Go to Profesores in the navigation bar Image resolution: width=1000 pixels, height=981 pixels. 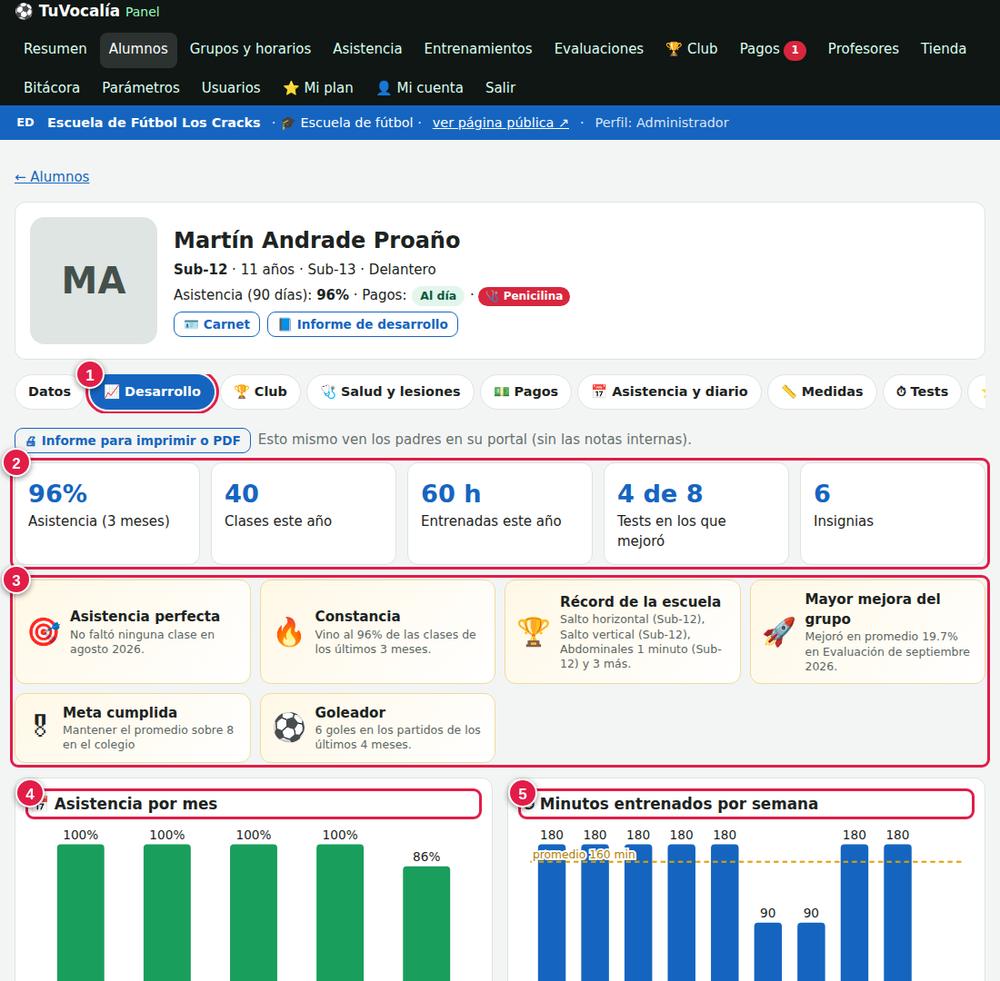point(863,49)
